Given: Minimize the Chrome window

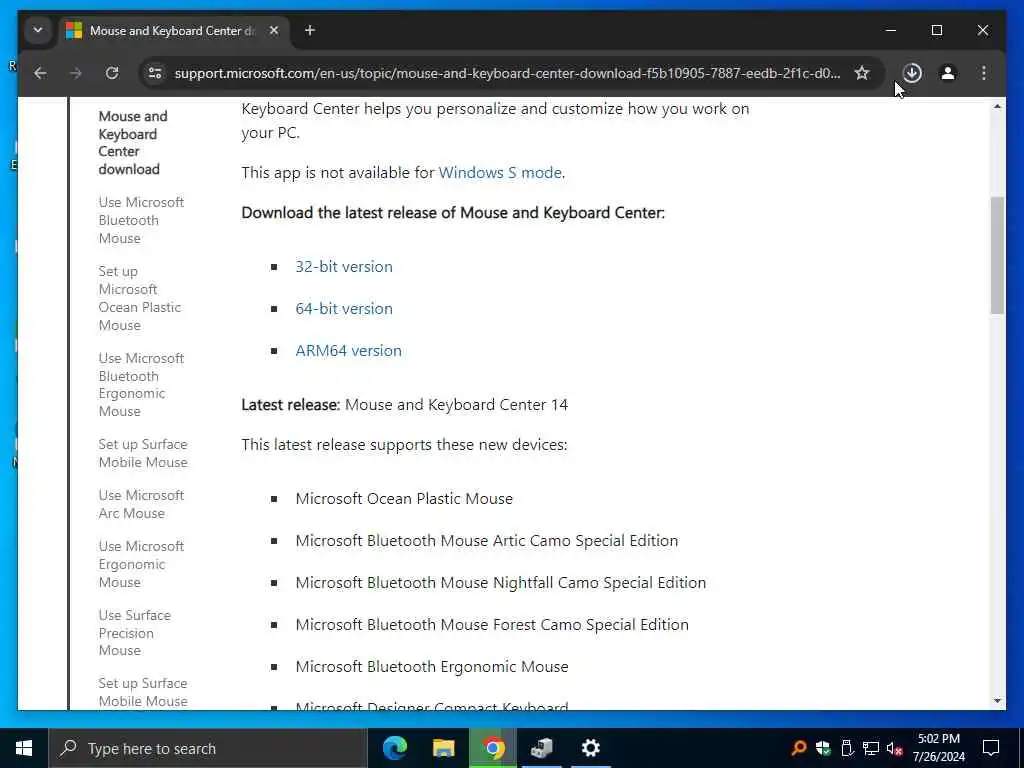Looking at the screenshot, I should tap(891, 31).
